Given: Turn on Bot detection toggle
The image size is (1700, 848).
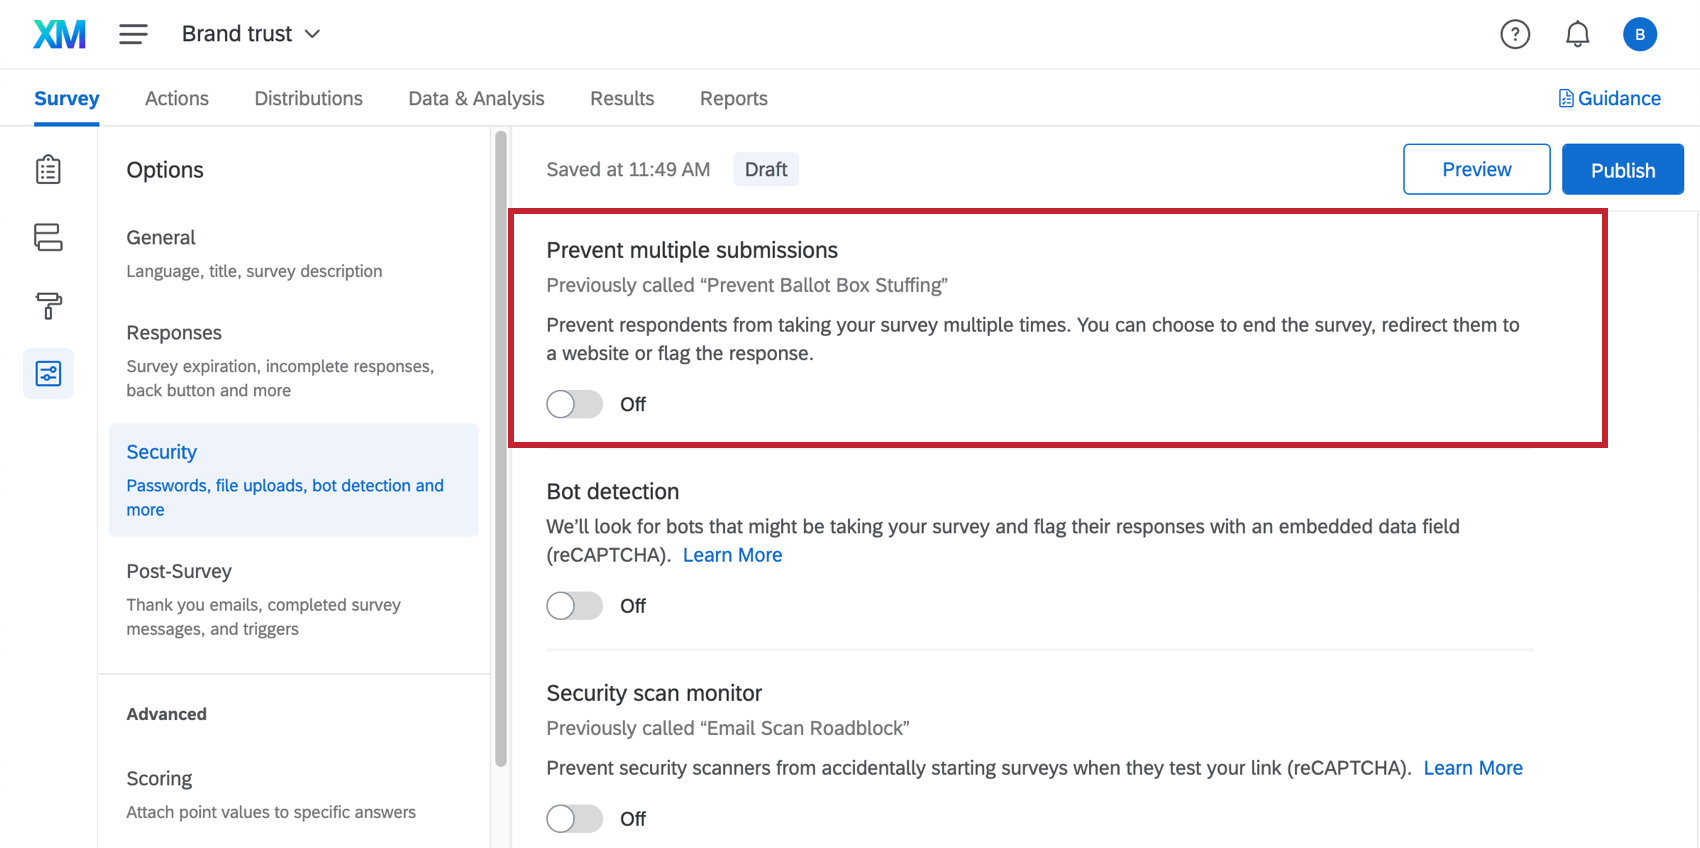Looking at the screenshot, I should [574, 606].
